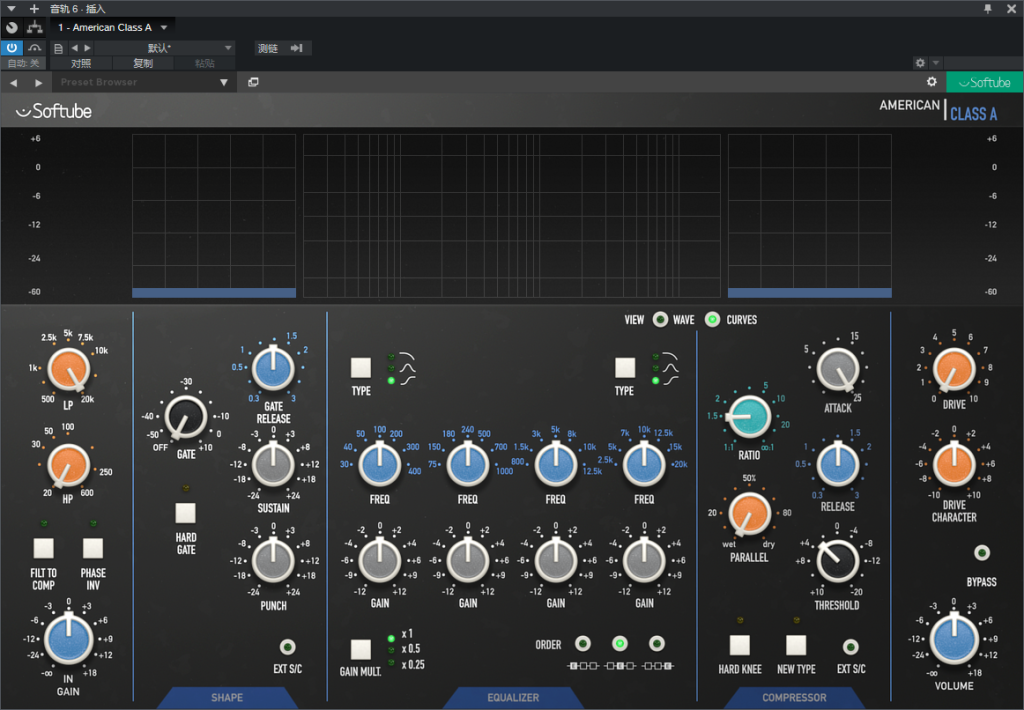Click the sidechain arrow icon

(296, 48)
